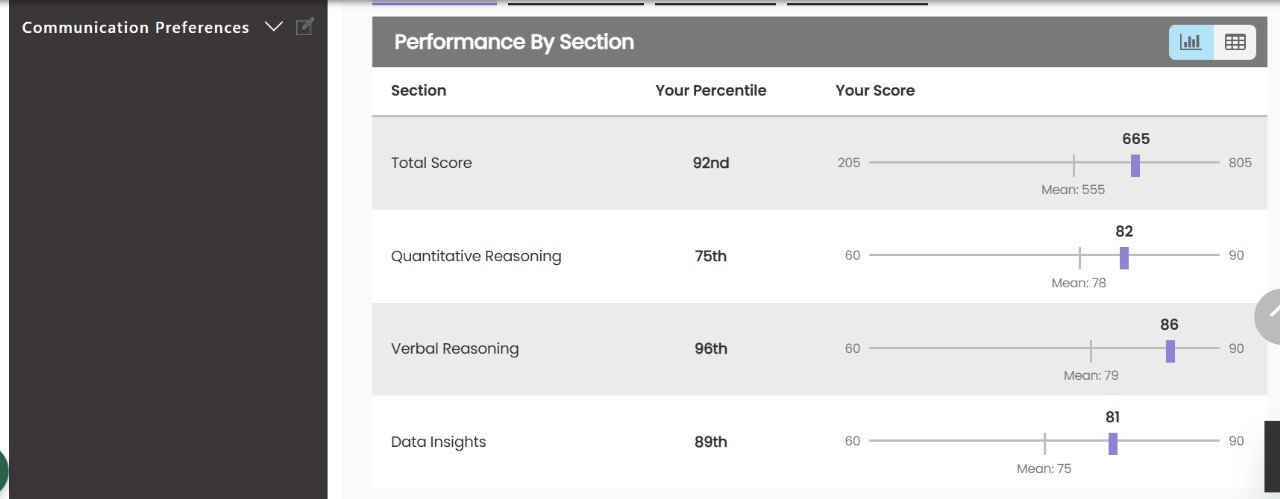
Task: Click the Total Score 665 marker
Action: click(x=1135, y=165)
